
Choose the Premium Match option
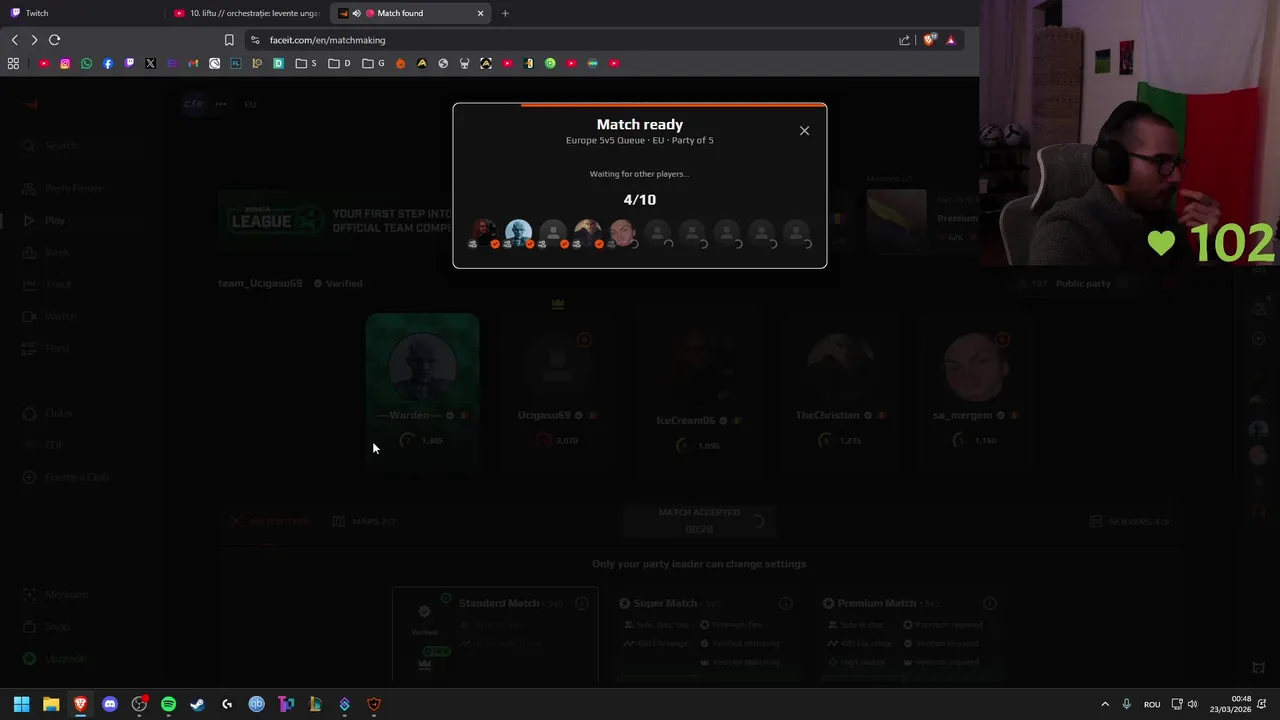(x=910, y=635)
